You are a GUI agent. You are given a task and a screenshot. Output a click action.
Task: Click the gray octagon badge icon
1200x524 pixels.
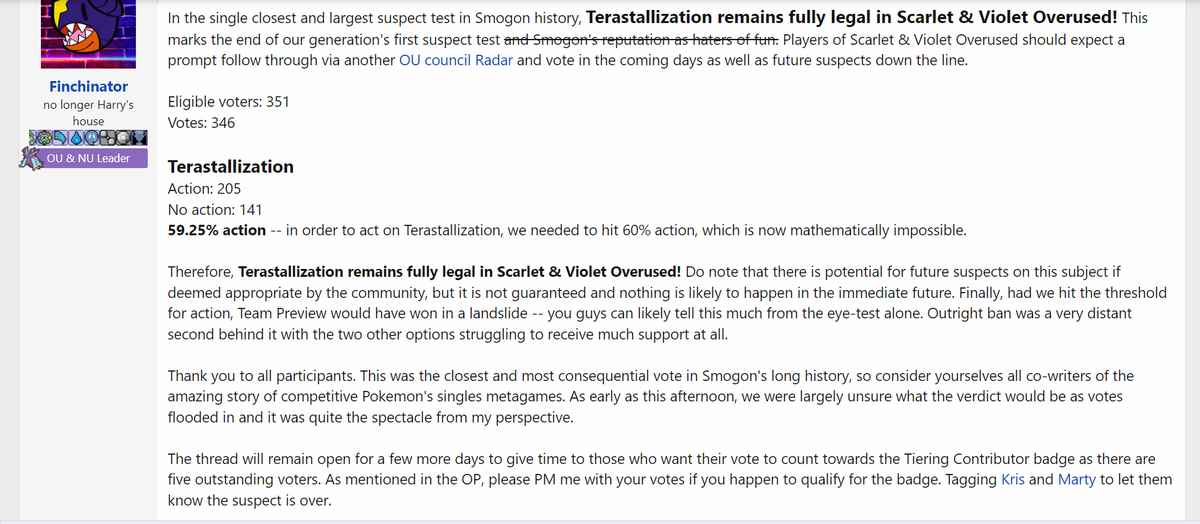[123, 138]
